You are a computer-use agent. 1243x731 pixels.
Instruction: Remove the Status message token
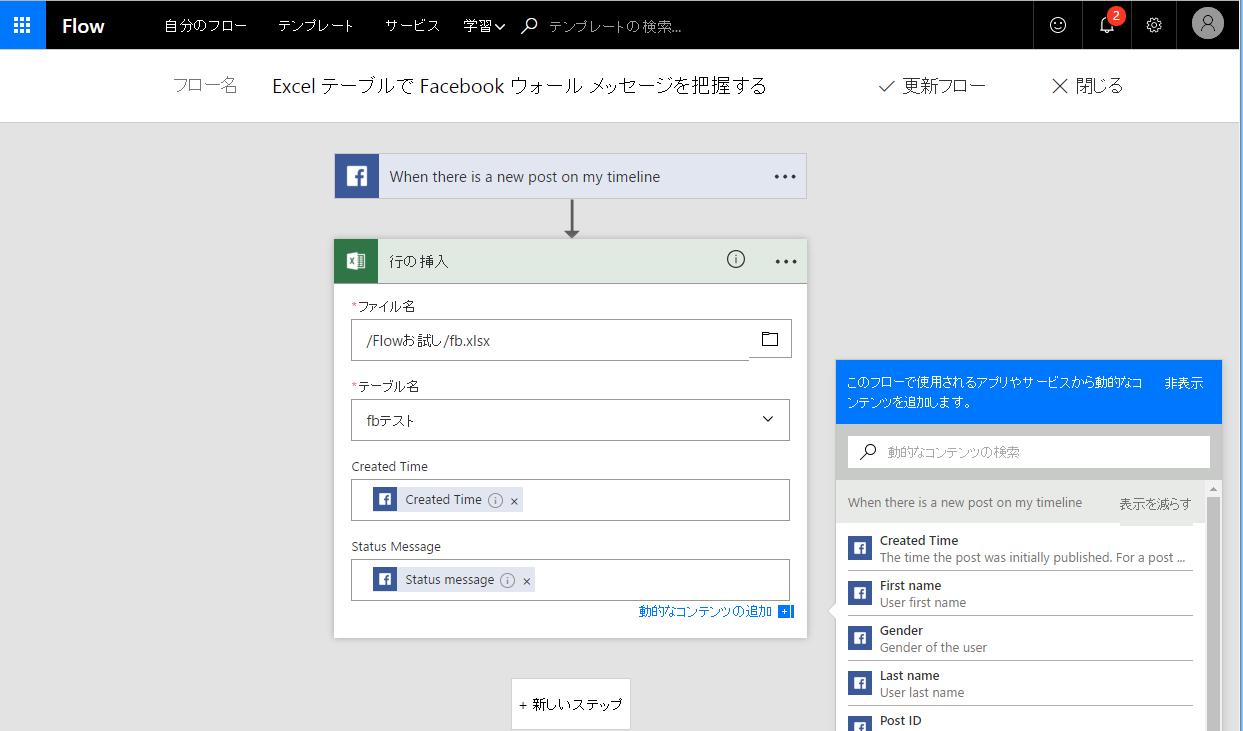tap(527, 581)
